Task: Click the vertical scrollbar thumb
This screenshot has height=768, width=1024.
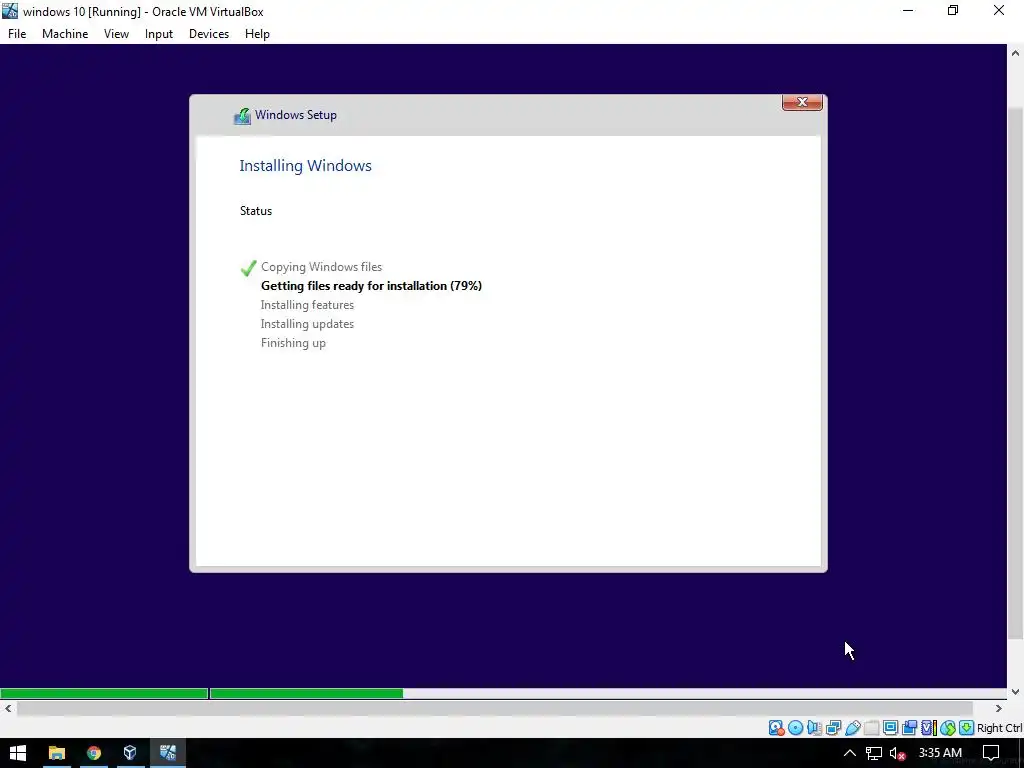Action: coord(1015,374)
